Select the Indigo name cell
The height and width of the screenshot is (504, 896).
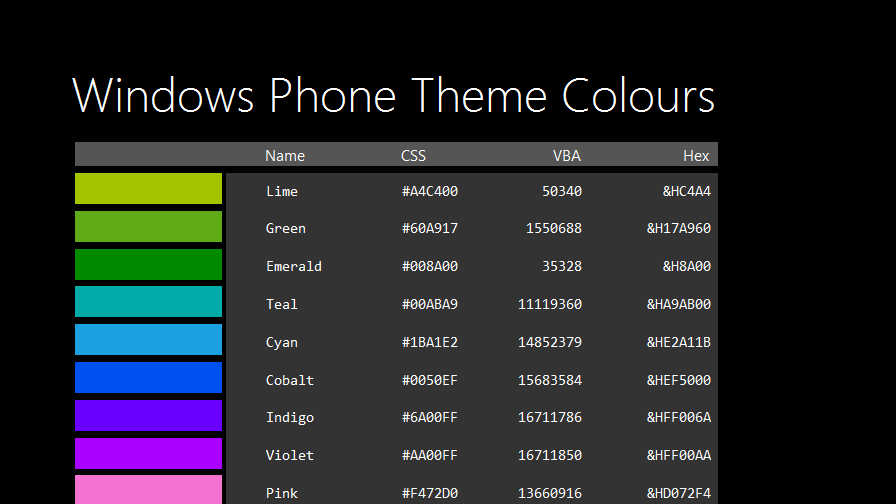[290, 418]
